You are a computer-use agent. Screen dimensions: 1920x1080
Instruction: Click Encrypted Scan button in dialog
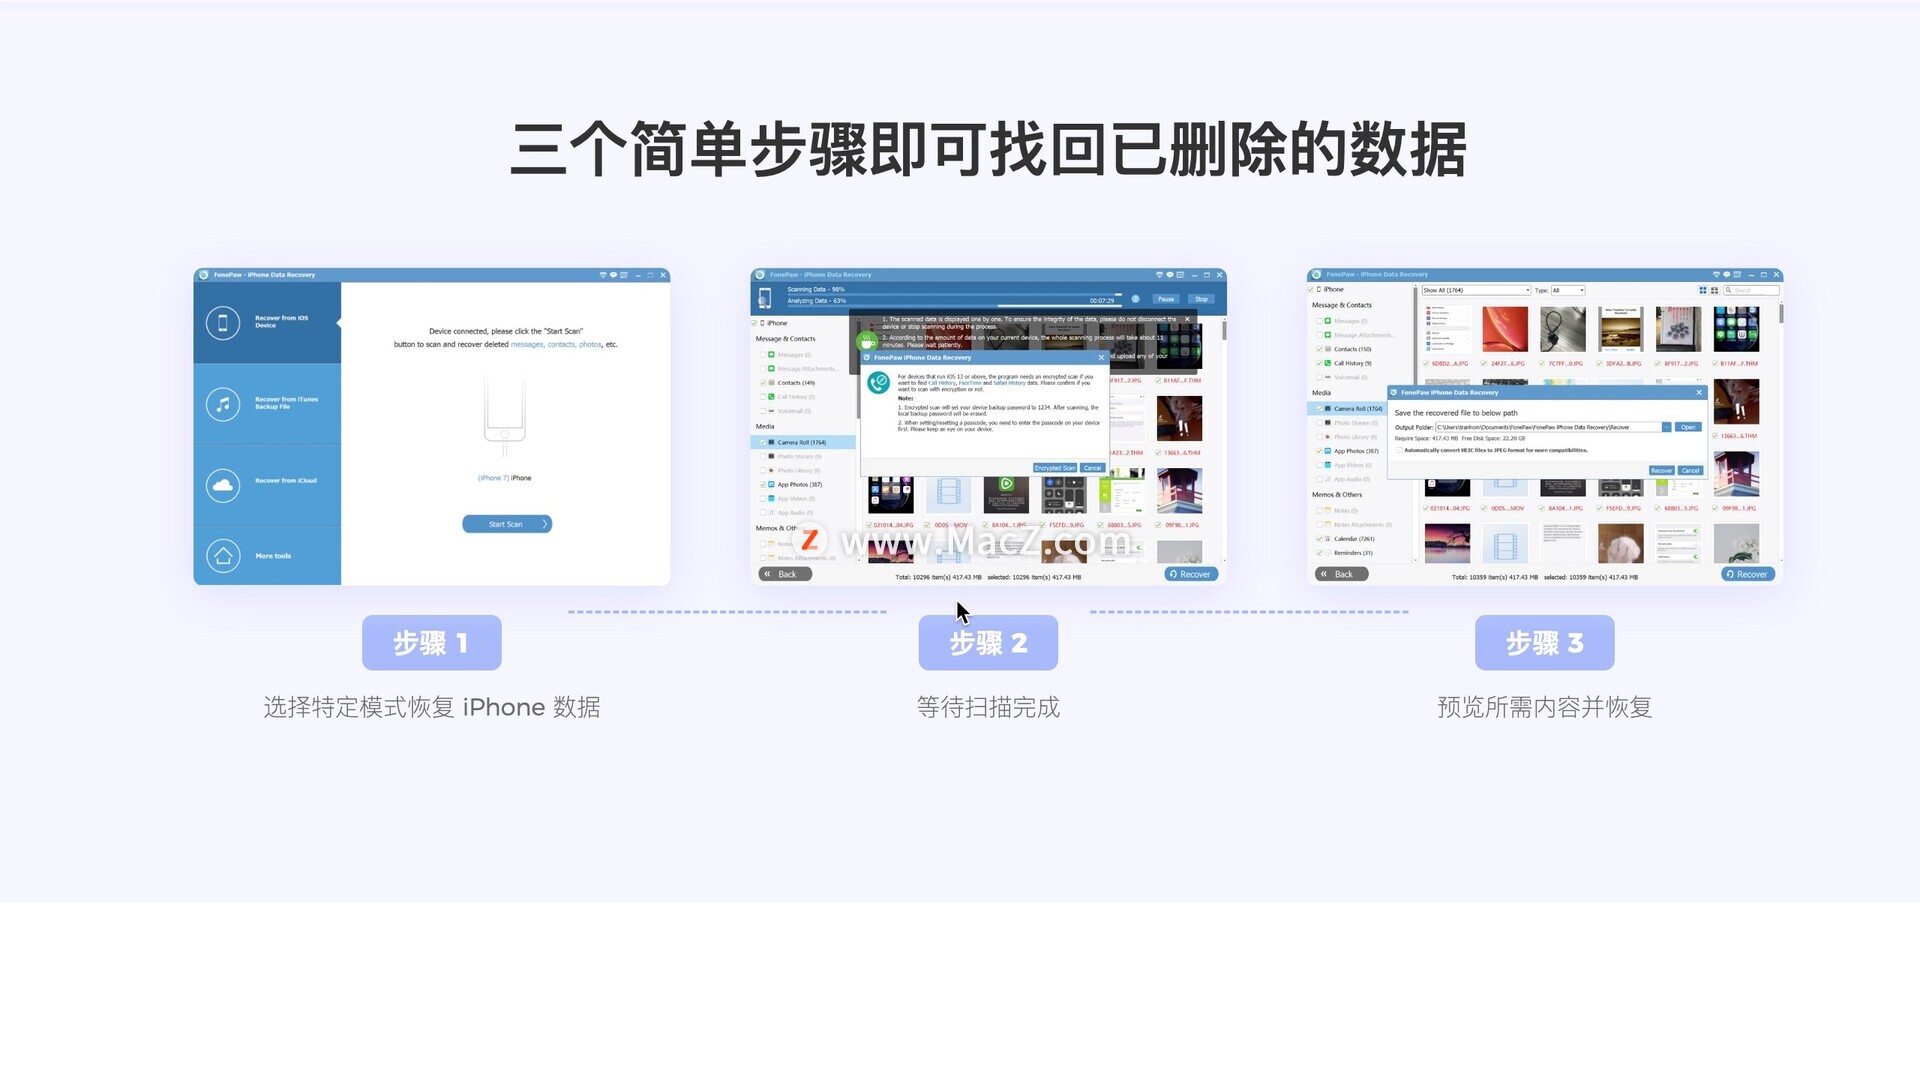point(1054,468)
